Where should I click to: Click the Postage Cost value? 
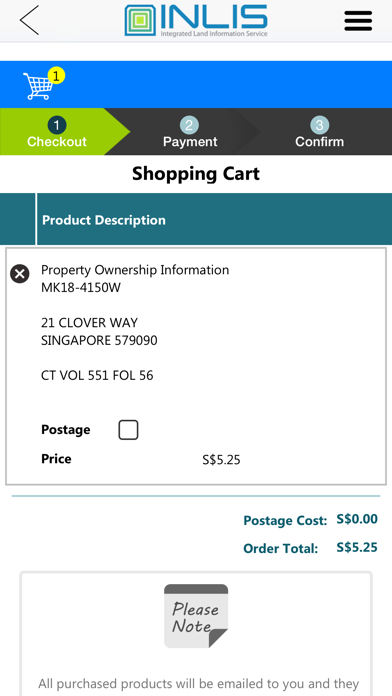click(x=357, y=519)
